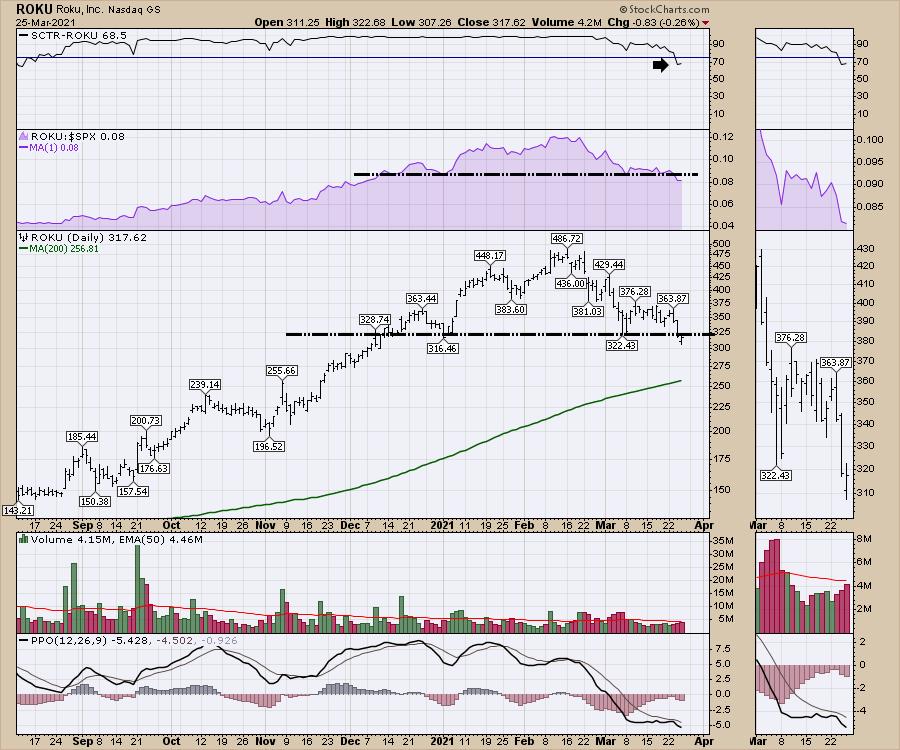Click the 429.44 price label
The height and width of the screenshot is (750, 900).
[609, 265]
